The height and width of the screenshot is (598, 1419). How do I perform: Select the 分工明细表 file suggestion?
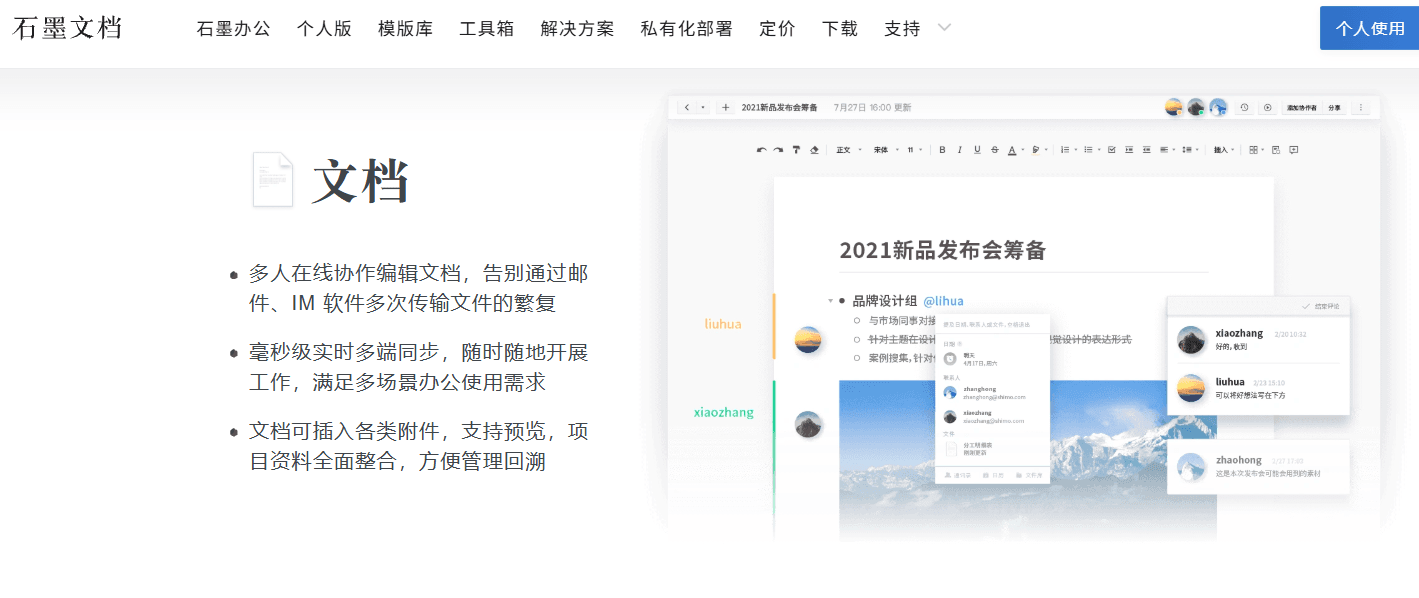point(992,449)
